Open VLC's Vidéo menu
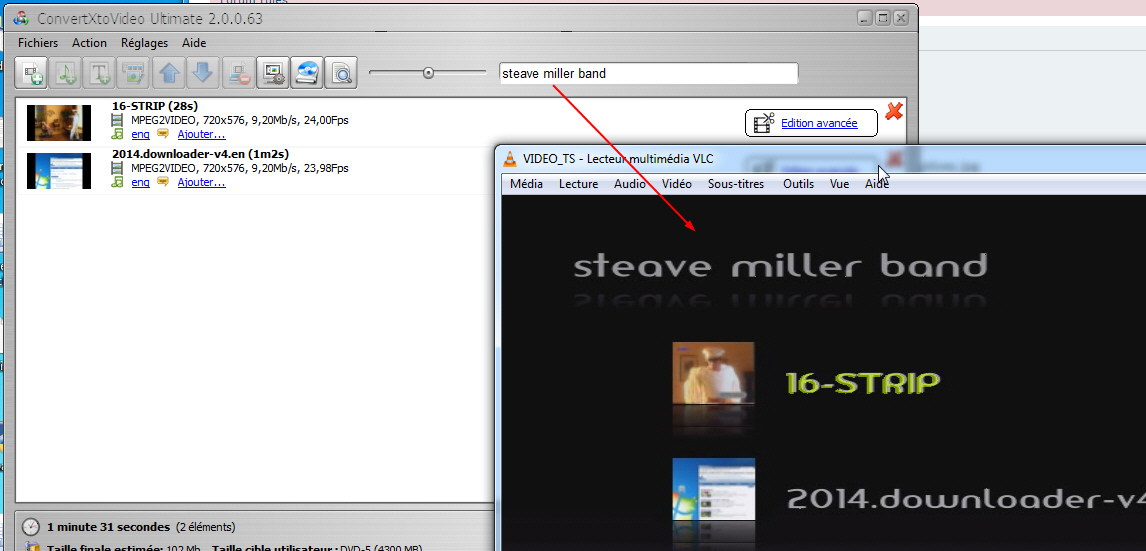Screen dimensions: 1146x551 677,184
